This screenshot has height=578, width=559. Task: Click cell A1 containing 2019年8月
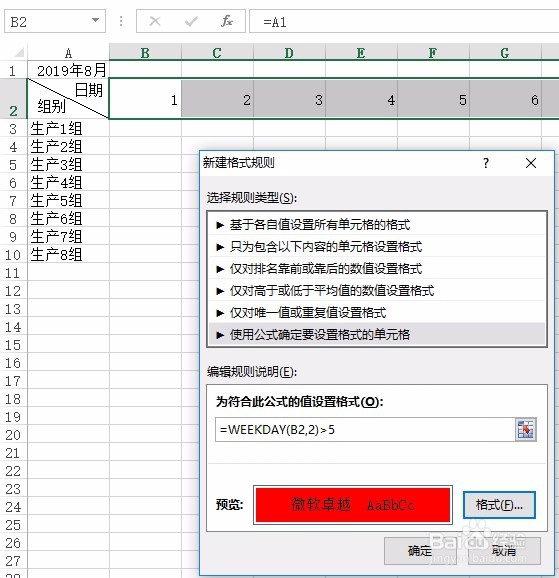point(69,70)
